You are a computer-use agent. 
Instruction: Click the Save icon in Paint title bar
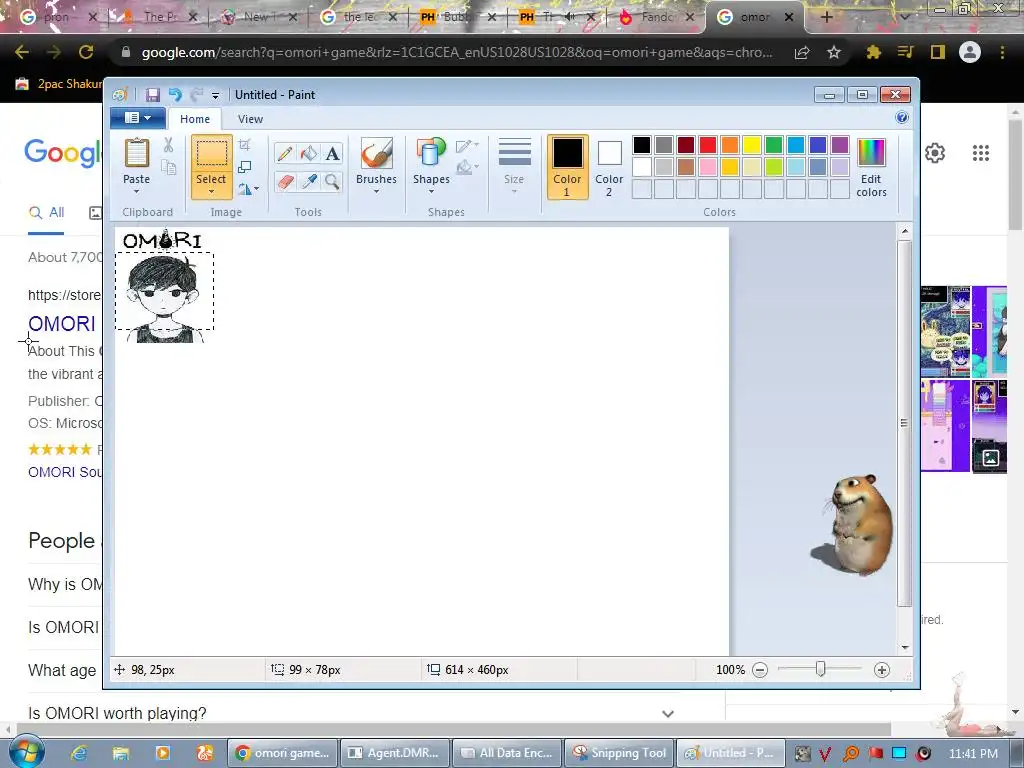[x=152, y=95]
